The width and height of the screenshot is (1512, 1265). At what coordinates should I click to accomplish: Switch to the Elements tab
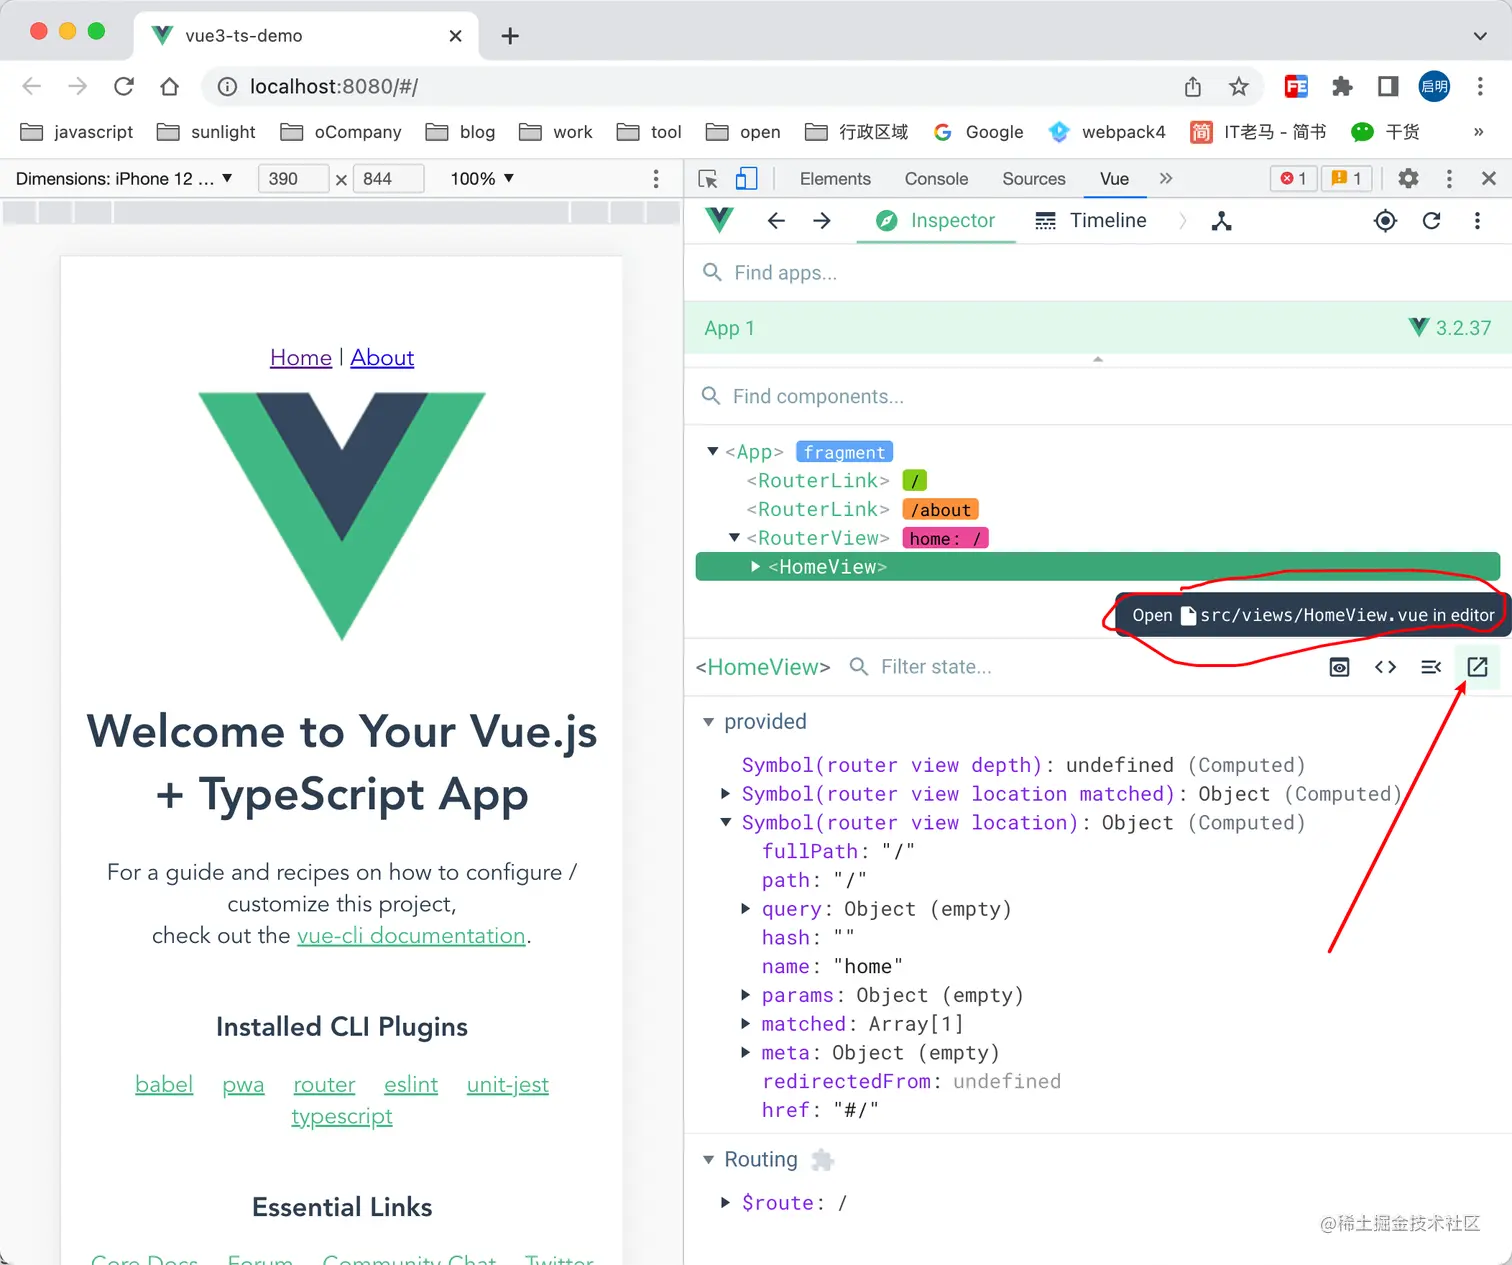pyautogui.click(x=835, y=179)
